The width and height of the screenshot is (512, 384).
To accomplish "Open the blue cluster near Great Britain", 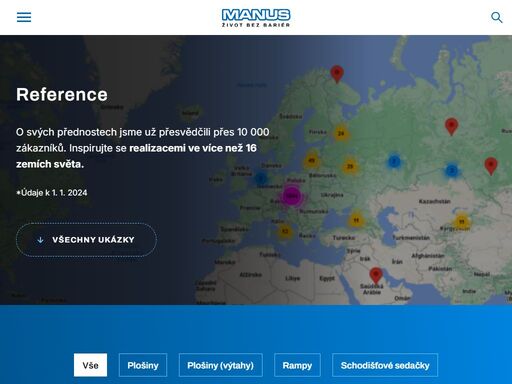I will click(x=261, y=178).
